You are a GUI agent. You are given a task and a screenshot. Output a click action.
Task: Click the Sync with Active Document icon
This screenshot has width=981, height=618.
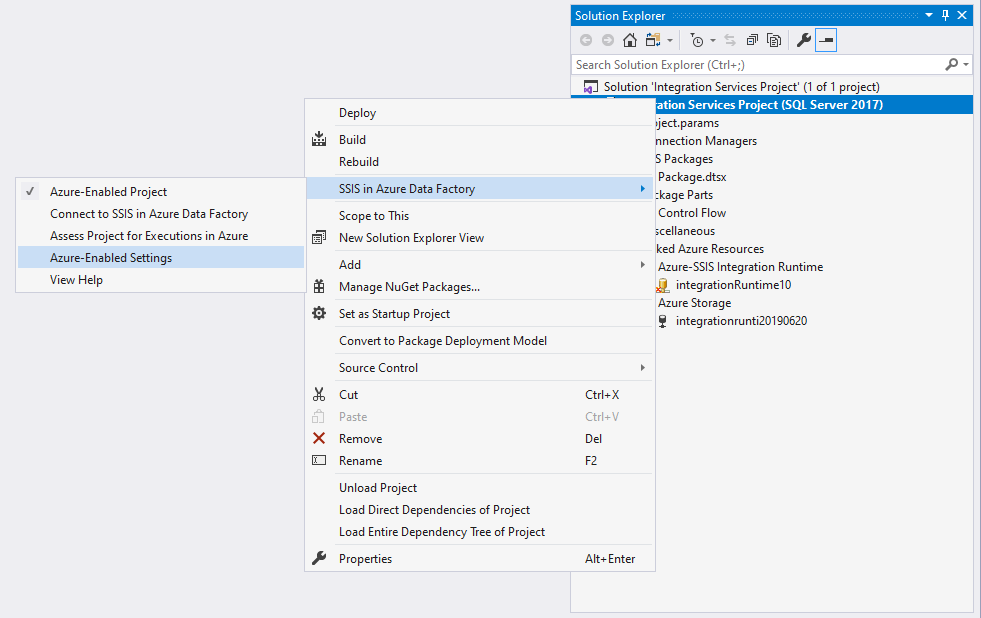728,40
